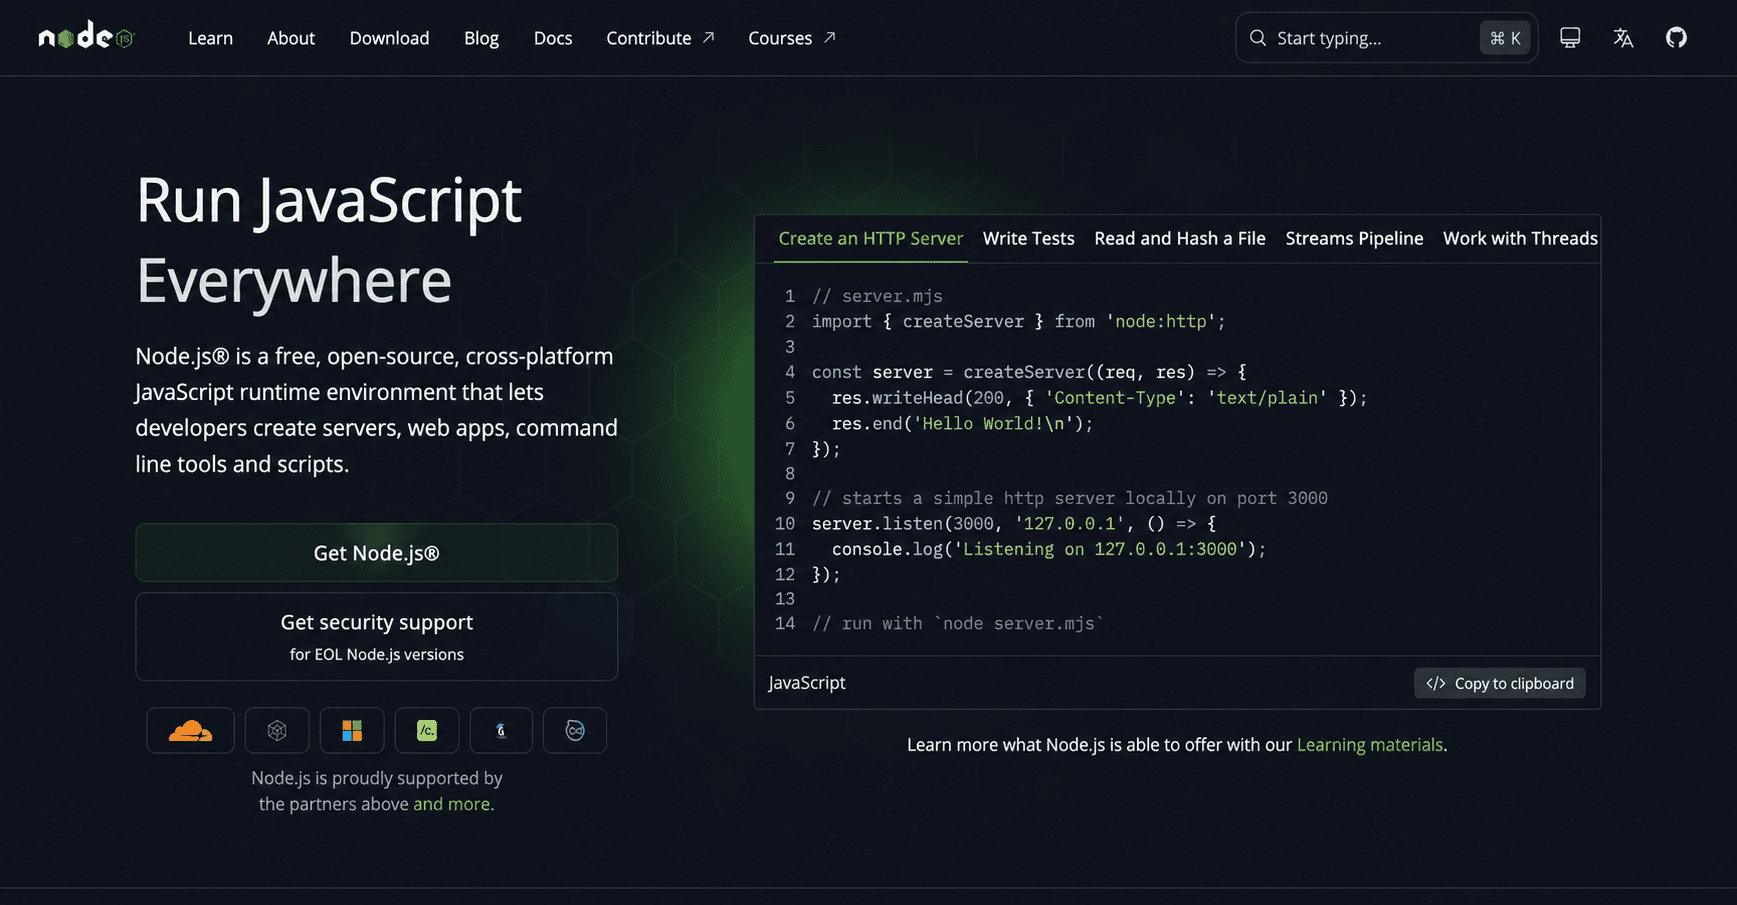Copy the code with Copy to clipboard

click(1499, 684)
